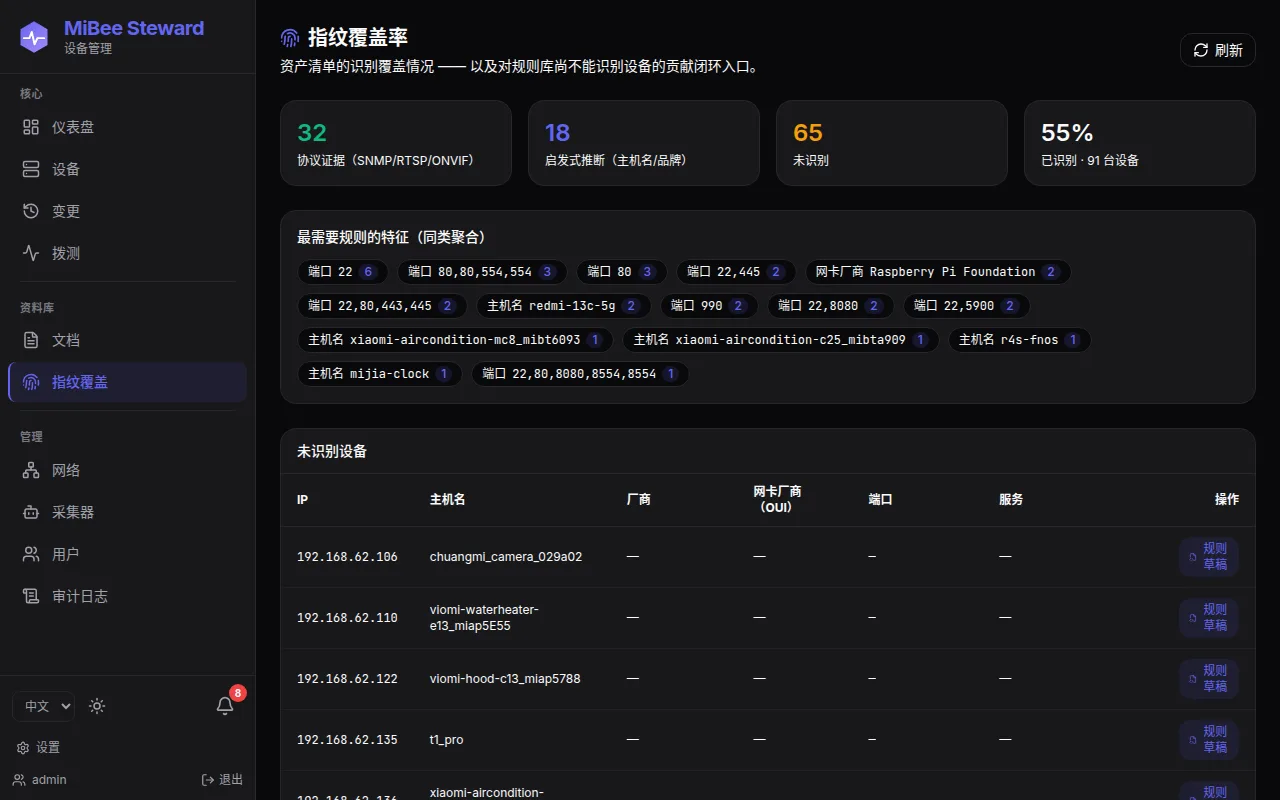
Task: Select the 主机名 redmi-13c-5g chip
Action: [564, 306]
